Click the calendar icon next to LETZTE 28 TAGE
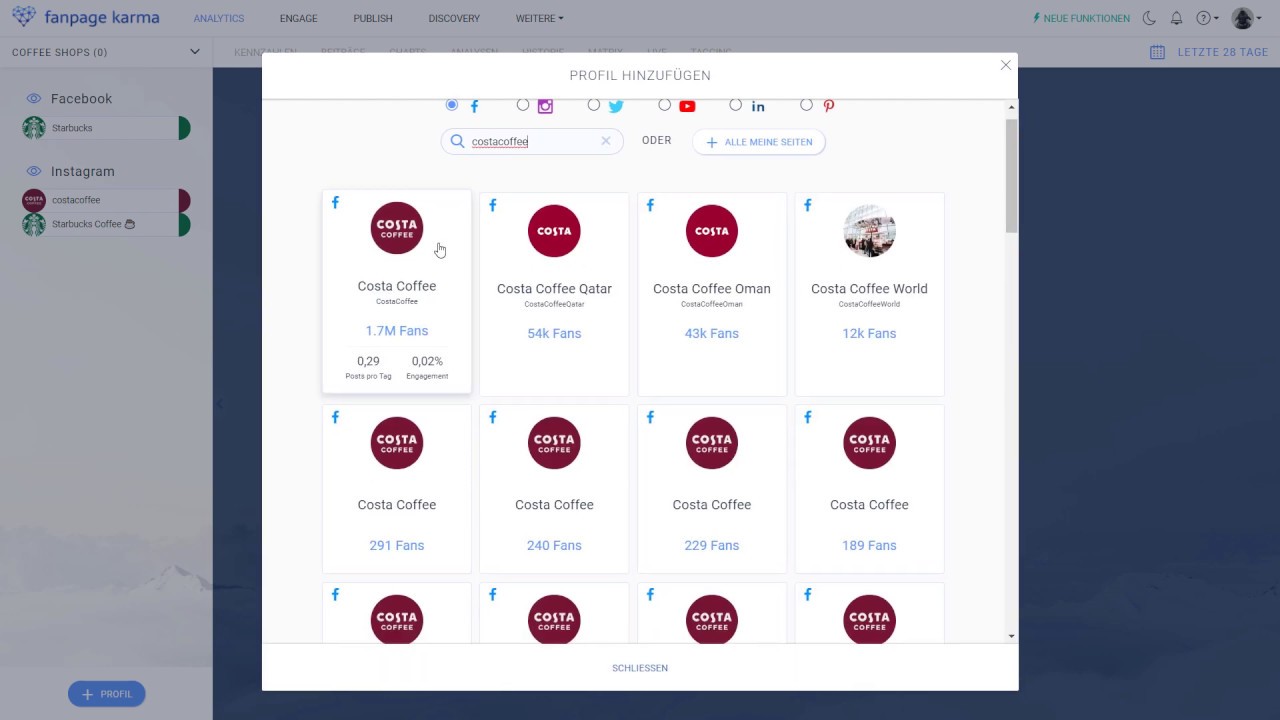This screenshot has width=1280, height=720. tap(1157, 52)
